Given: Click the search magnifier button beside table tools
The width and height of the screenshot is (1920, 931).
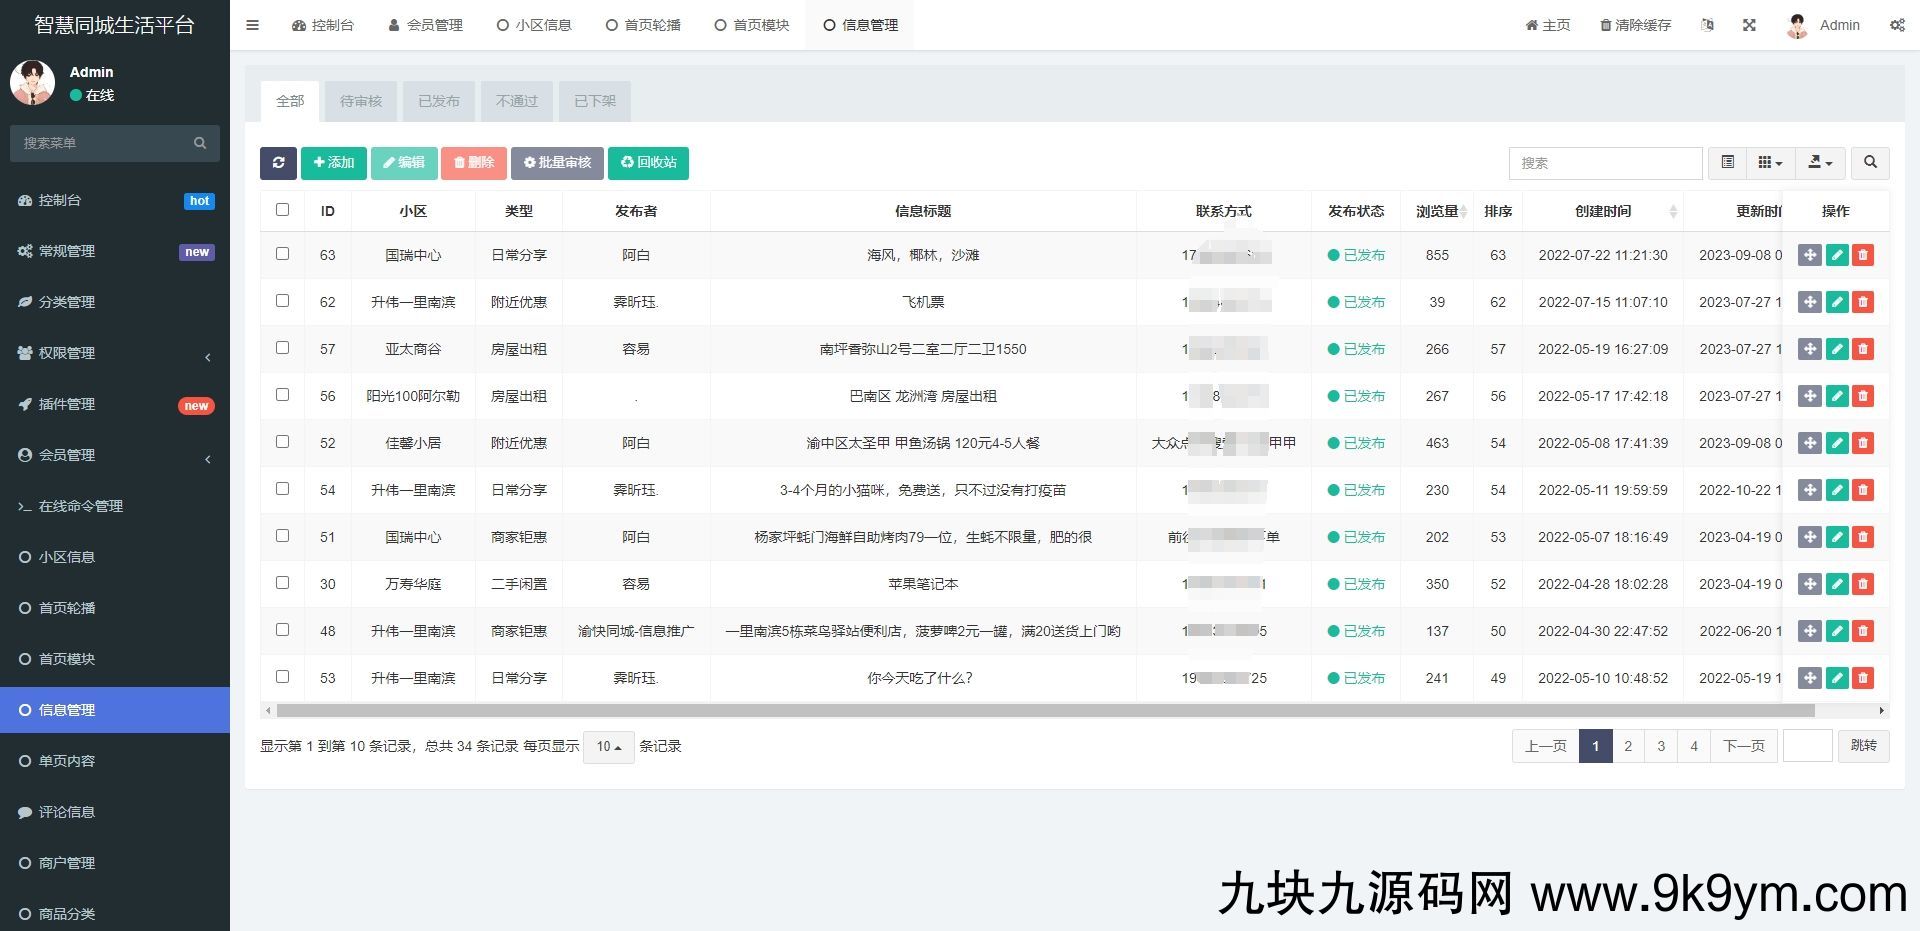Looking at the screenshot, I should (x=1870, y=163).
